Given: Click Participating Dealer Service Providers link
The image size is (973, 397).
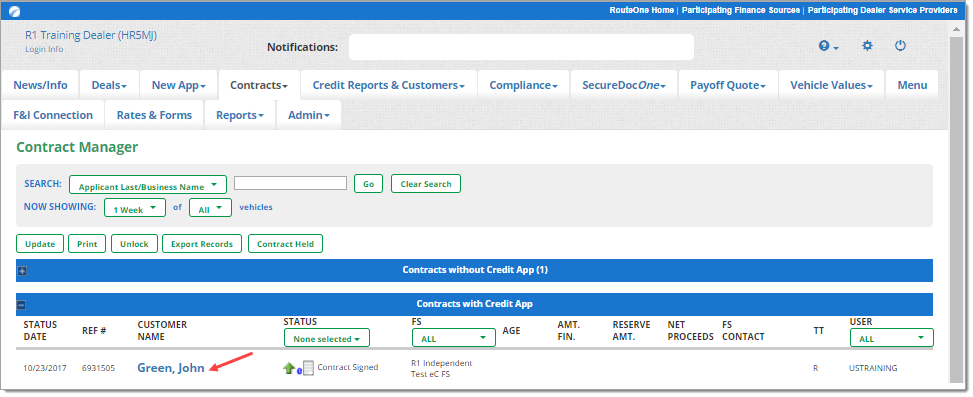Looking at the screenshot, I should (x=882, y=11).
